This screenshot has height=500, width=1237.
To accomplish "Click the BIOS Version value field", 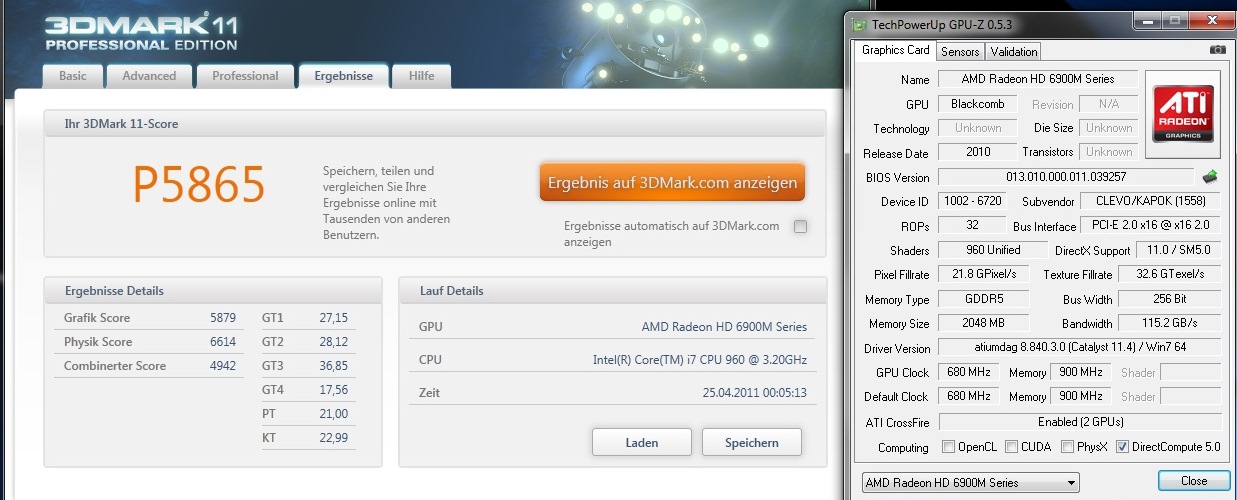I will click(x=1066, y=177).
